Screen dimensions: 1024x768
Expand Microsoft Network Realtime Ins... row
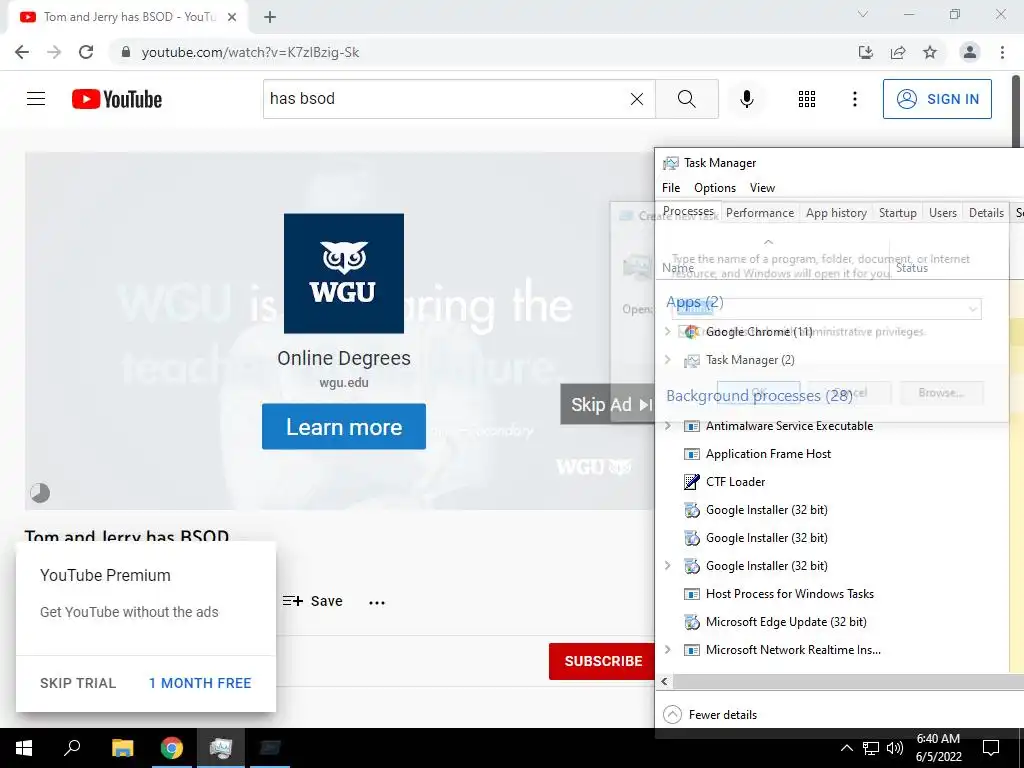[x=667, y=650]
